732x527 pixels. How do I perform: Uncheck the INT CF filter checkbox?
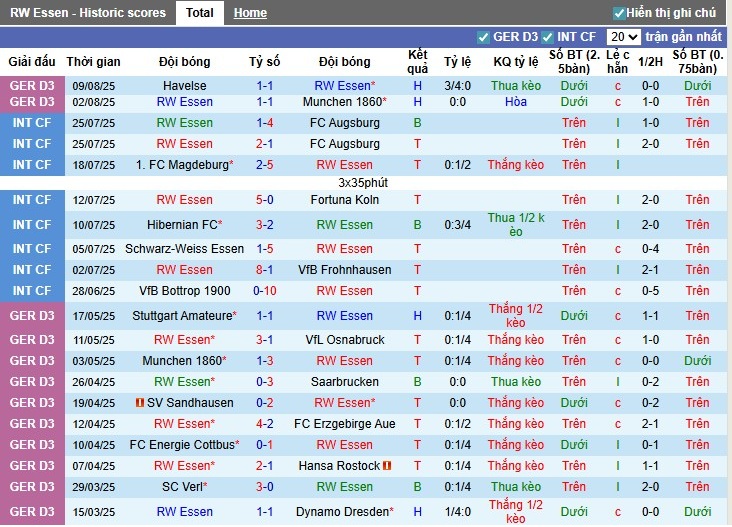click(547, 37)
